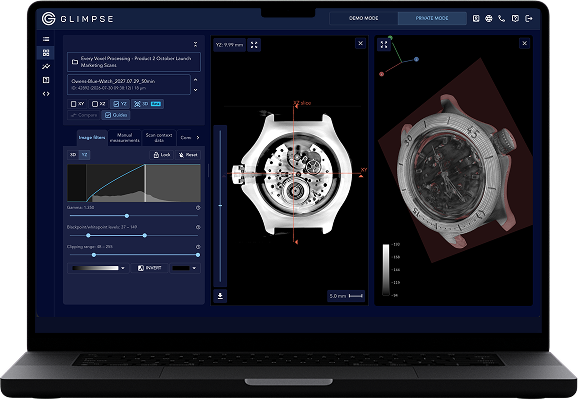578x400 pixels.
Task: Select next scan with down chevron
Action: [196, 90]
